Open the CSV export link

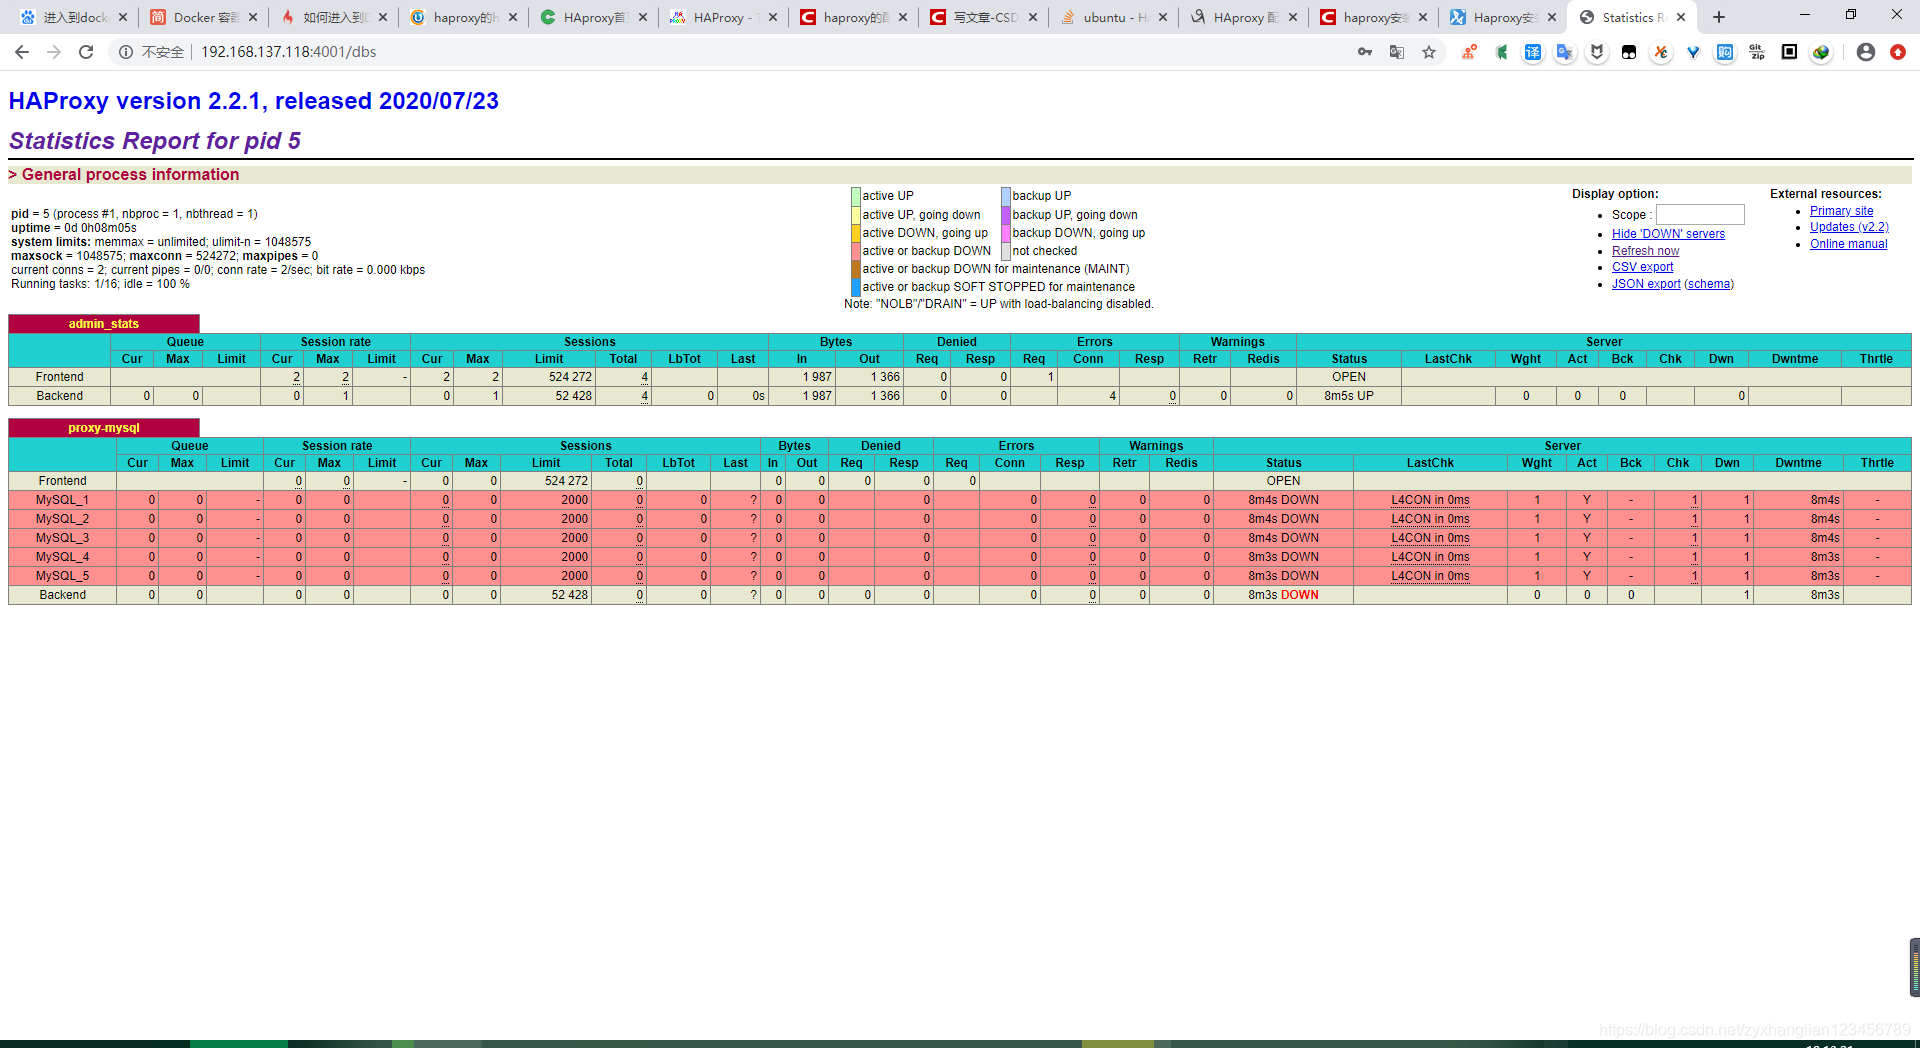tap(1642, 267)
